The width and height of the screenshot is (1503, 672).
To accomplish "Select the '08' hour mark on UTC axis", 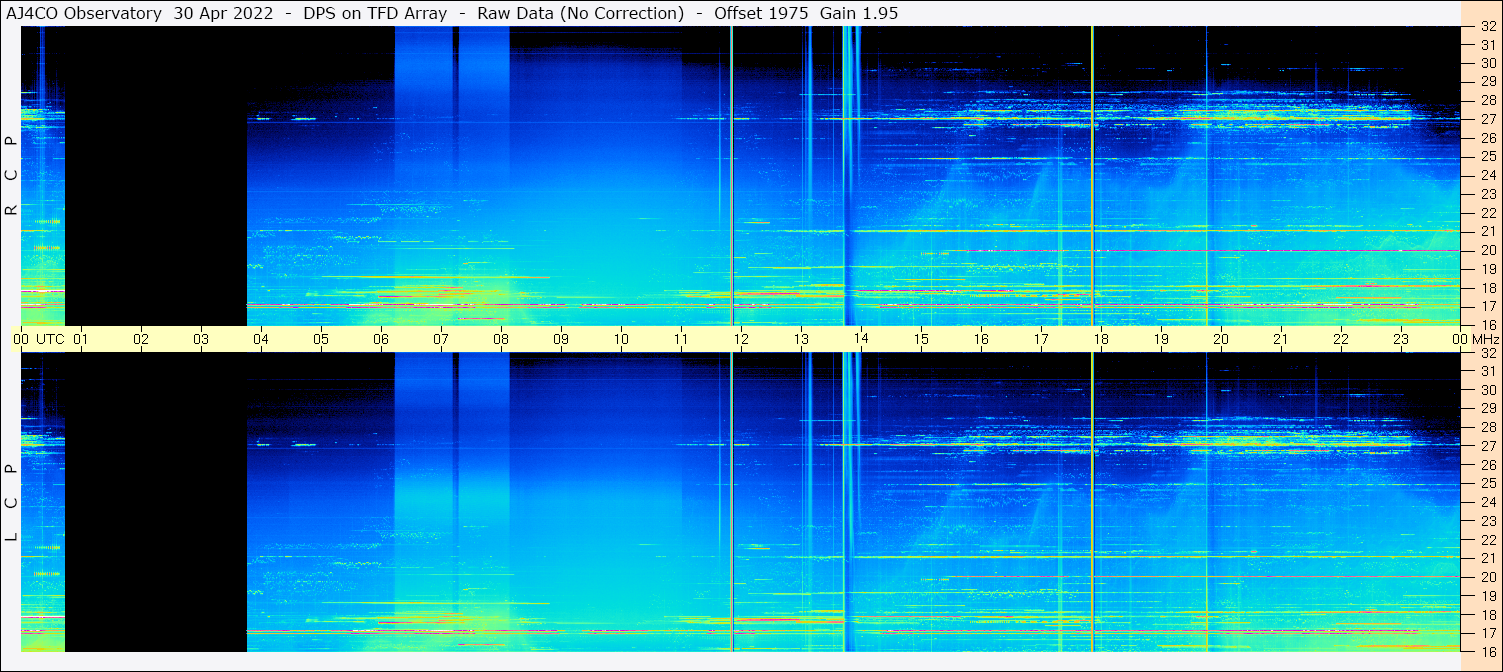I will [501, 339].
